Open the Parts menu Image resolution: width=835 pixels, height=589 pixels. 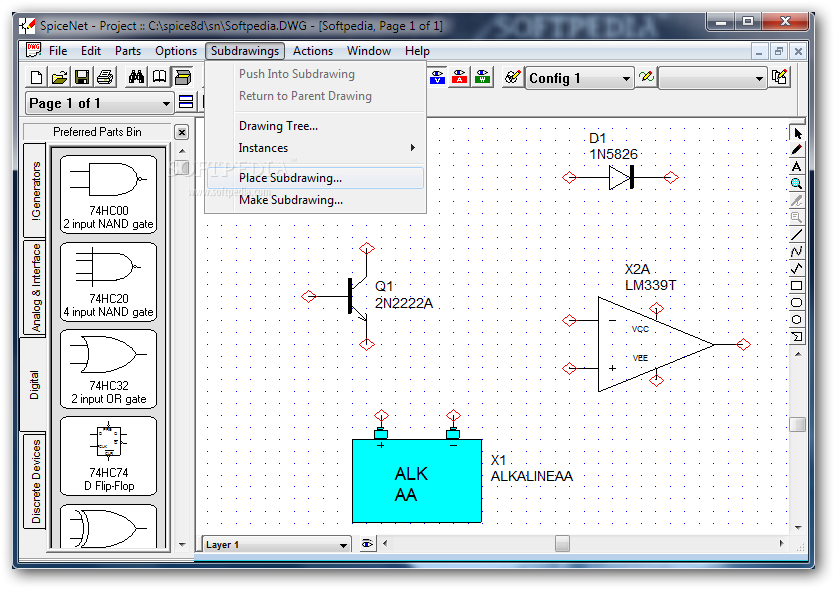coord(128,51)
